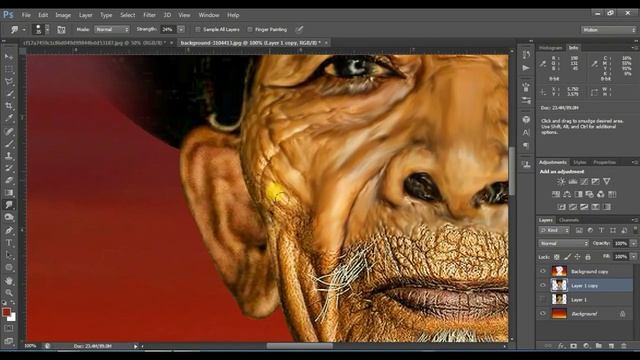Open the smudge Mode dropdown
640x360 pixels.
(112, 29)
